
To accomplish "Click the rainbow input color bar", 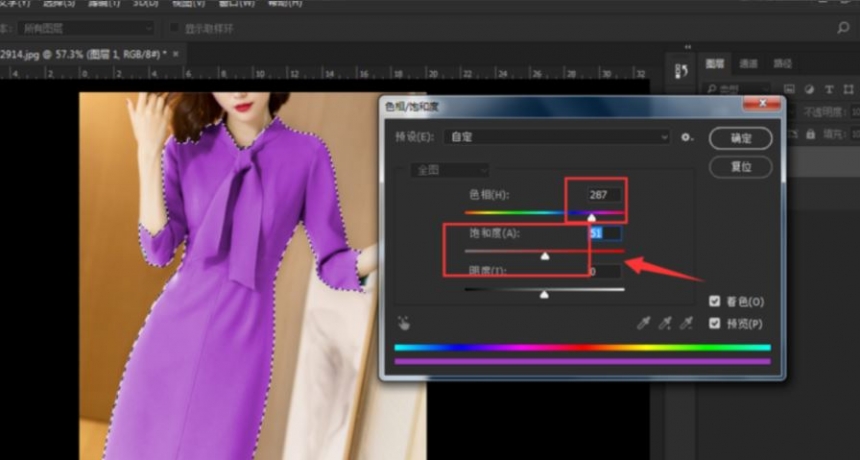I will 582,348.
